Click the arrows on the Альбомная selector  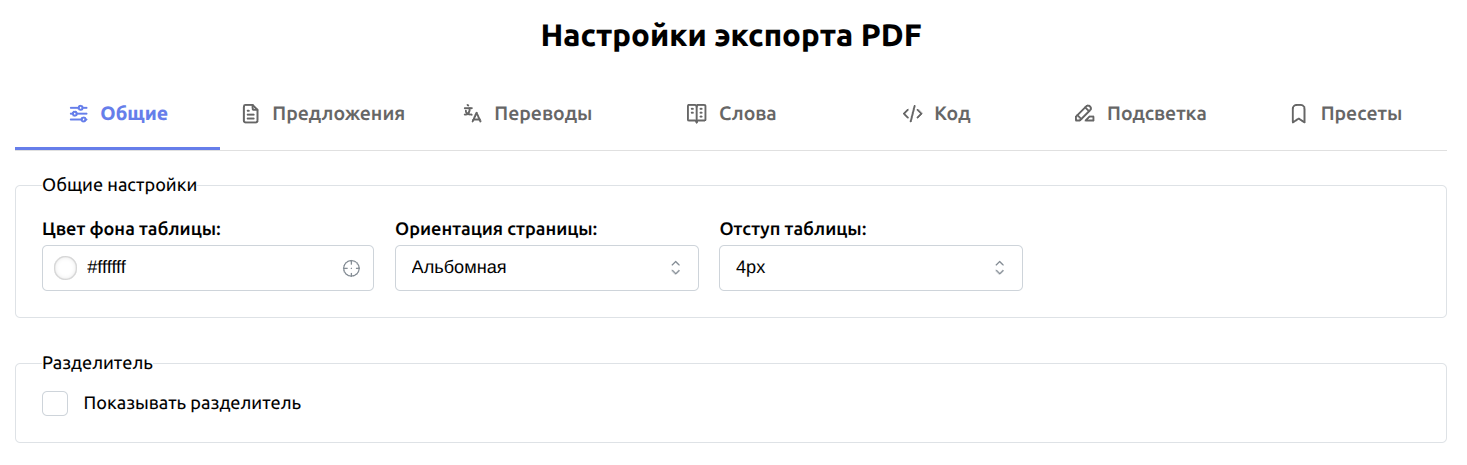tap(676, 268)
